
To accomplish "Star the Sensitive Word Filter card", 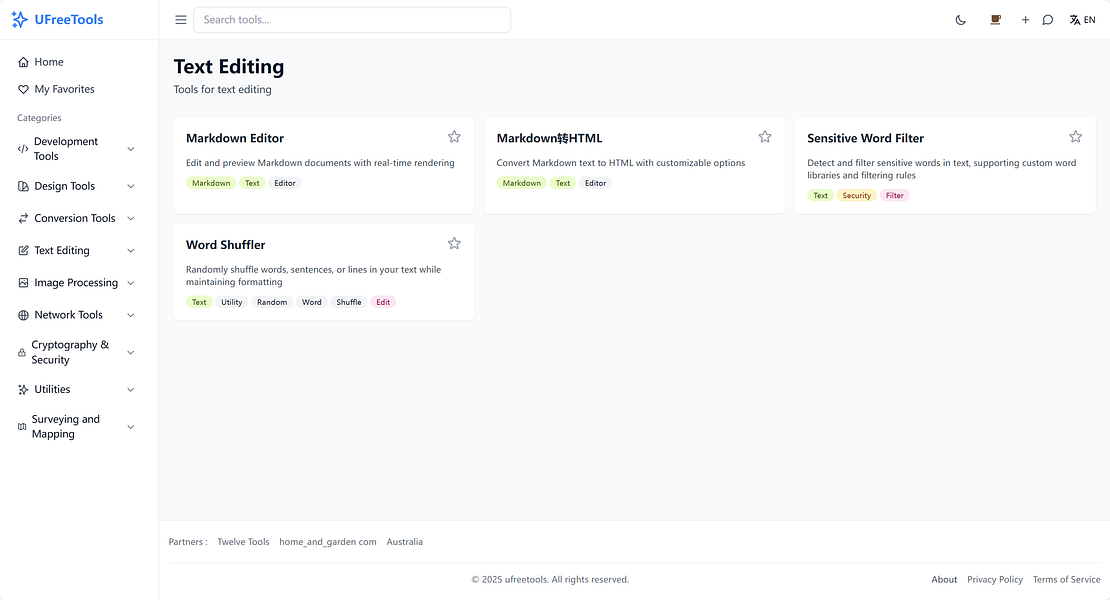I will 1075,136.
